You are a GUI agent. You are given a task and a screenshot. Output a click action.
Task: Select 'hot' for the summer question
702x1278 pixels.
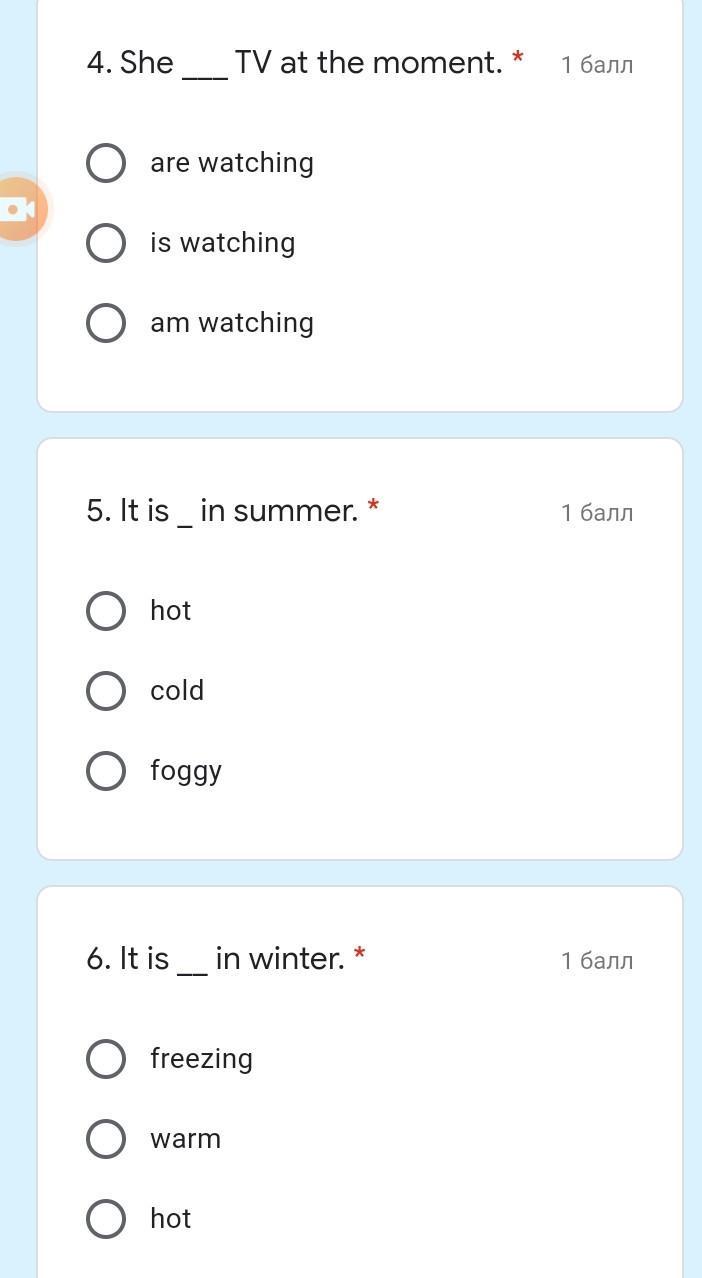(x=106, y=611)
